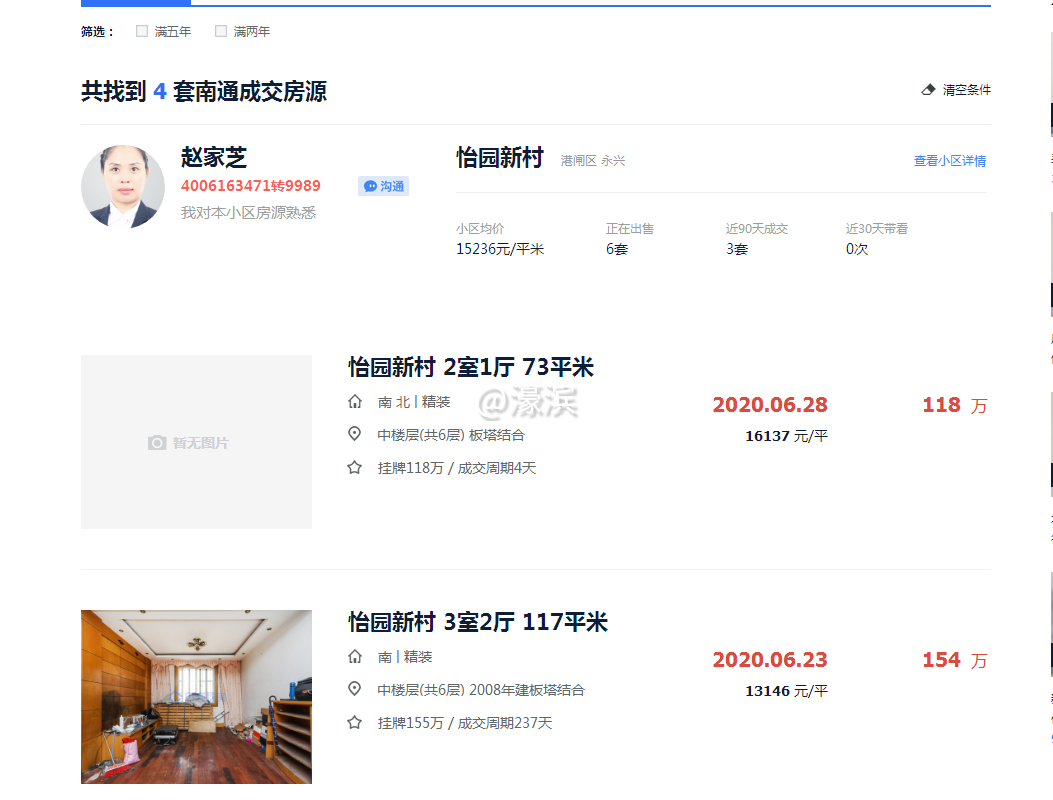Click the star icon next to 挂牌118万
This screenshot has height=800, width=1053.
click(355, 467)
